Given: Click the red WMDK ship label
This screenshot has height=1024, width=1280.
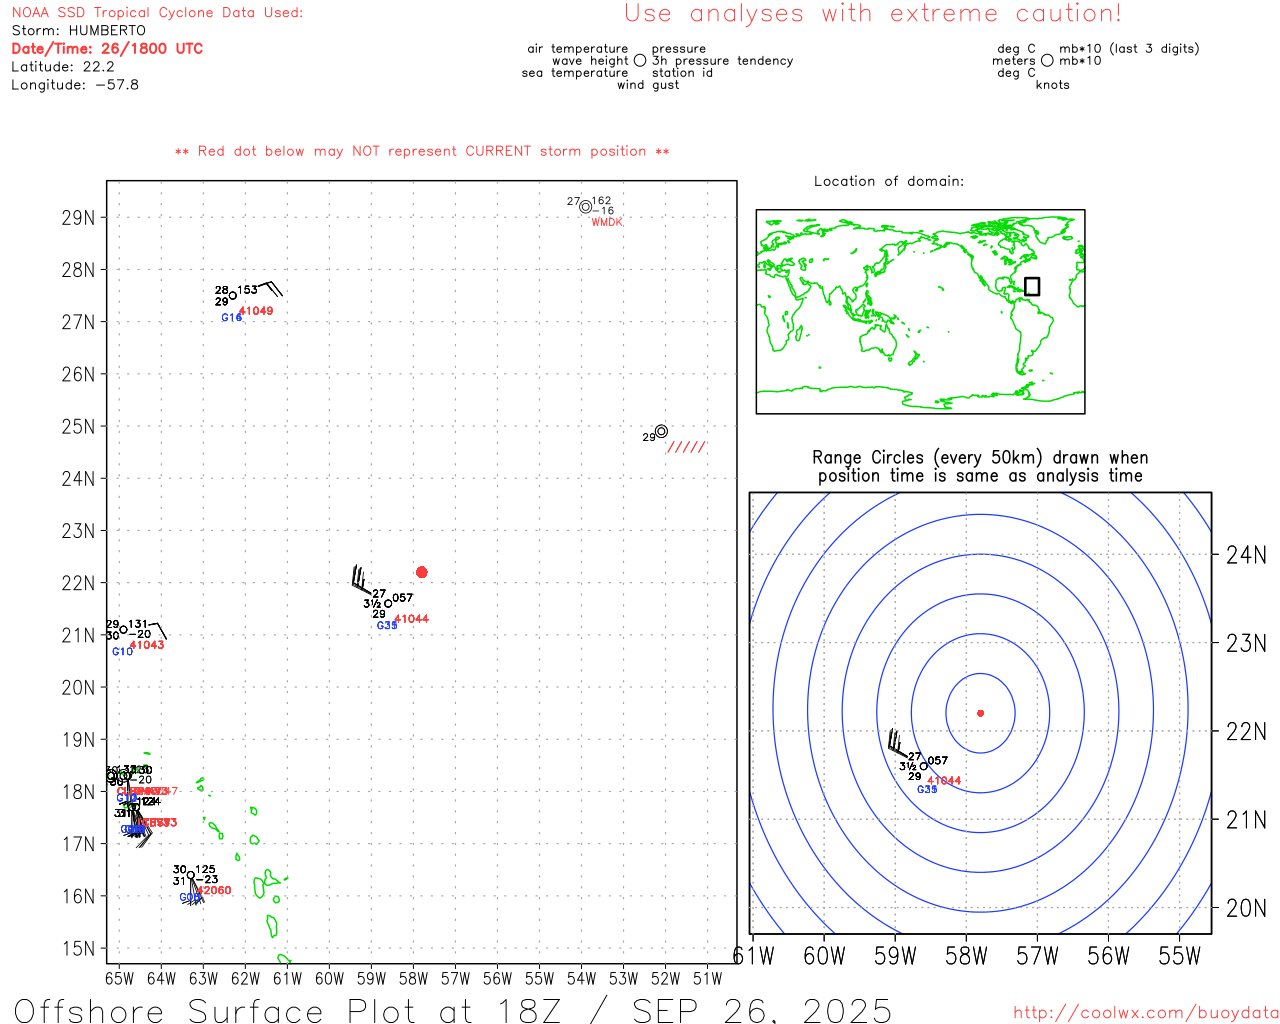Looking at the screenshot, I should 607,222.
